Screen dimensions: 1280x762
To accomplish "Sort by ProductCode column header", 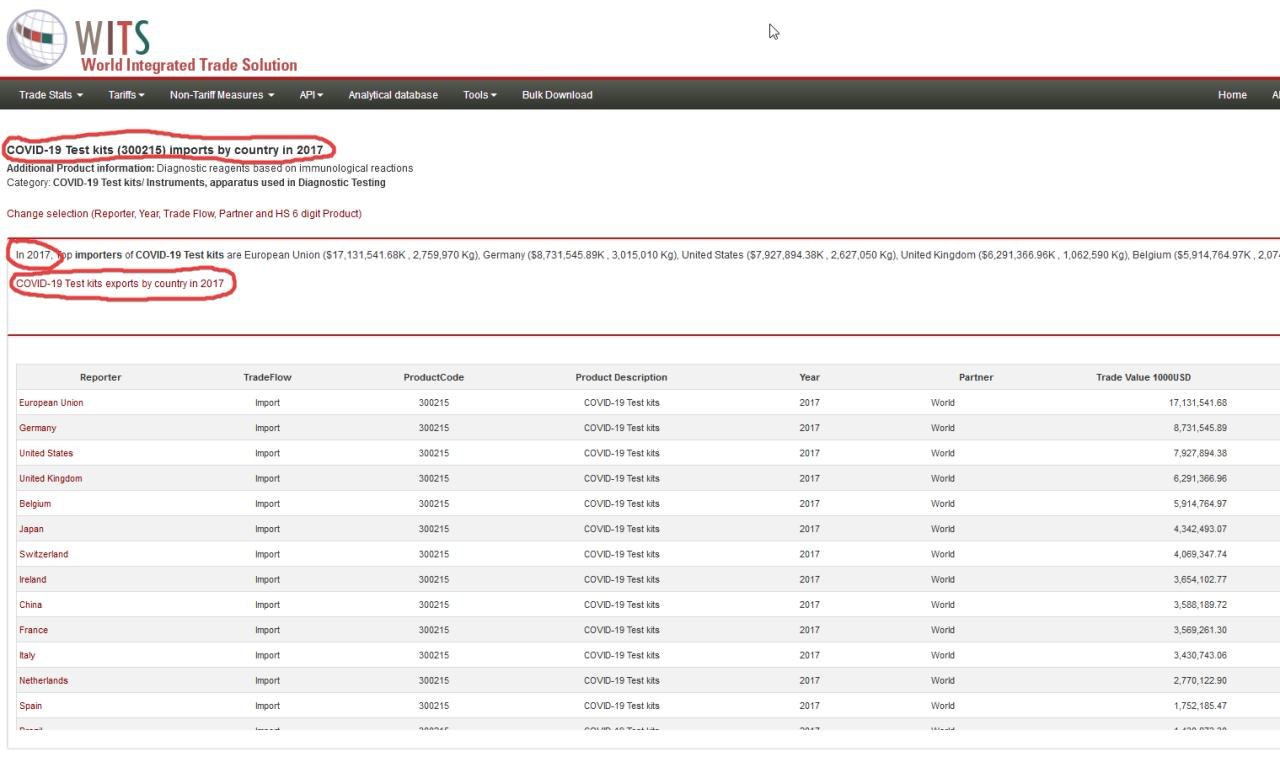I will click(433, 377).
